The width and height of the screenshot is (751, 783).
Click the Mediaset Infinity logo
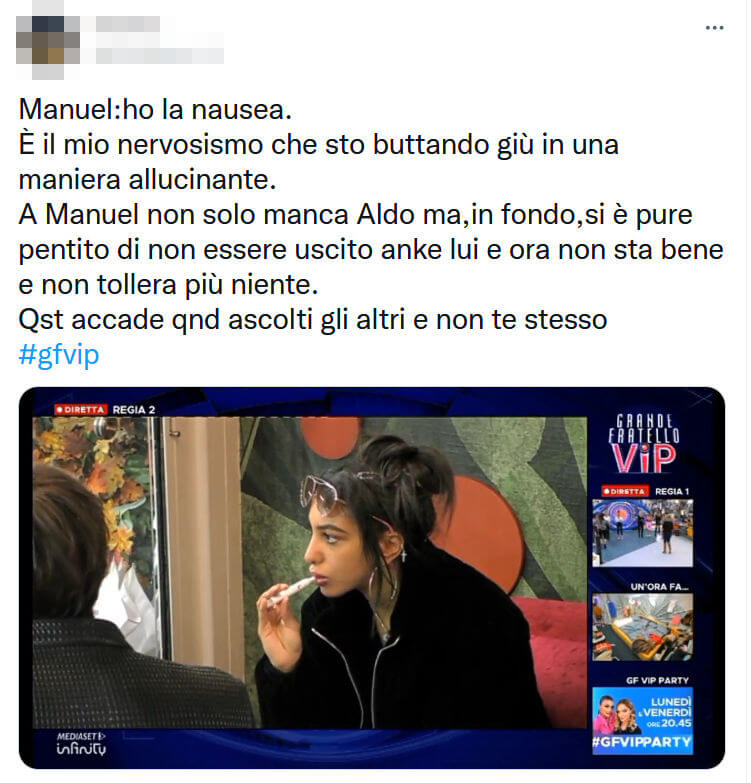click(81, 744)
